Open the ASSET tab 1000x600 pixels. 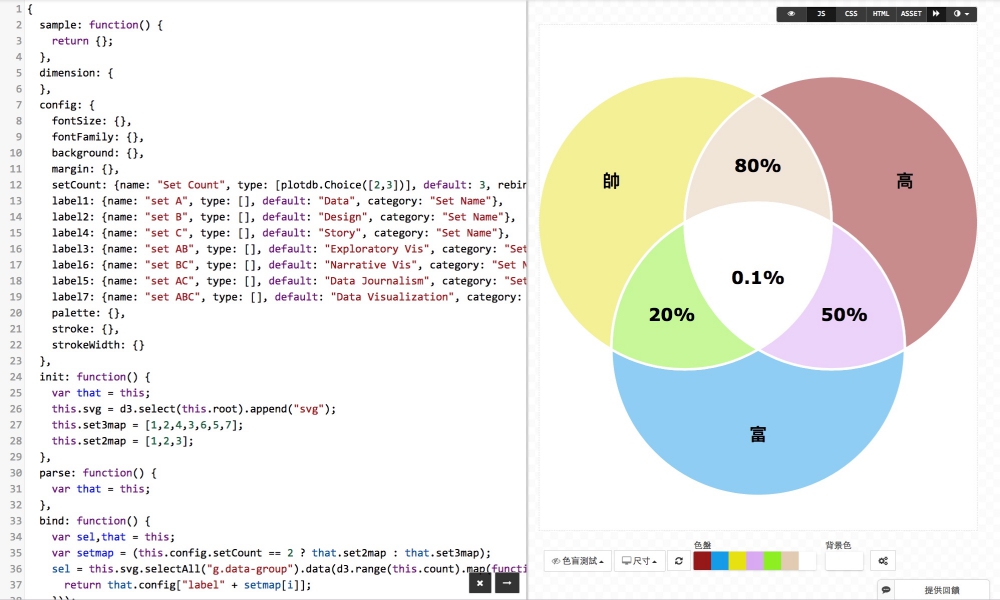[x=911, y=13]
